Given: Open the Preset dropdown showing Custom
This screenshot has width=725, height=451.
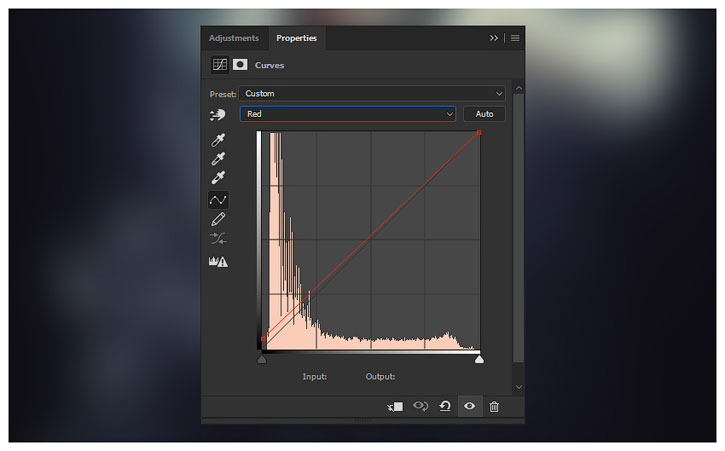Looking at the screenshot, I should pyautogui.click(x=372, y=94).
